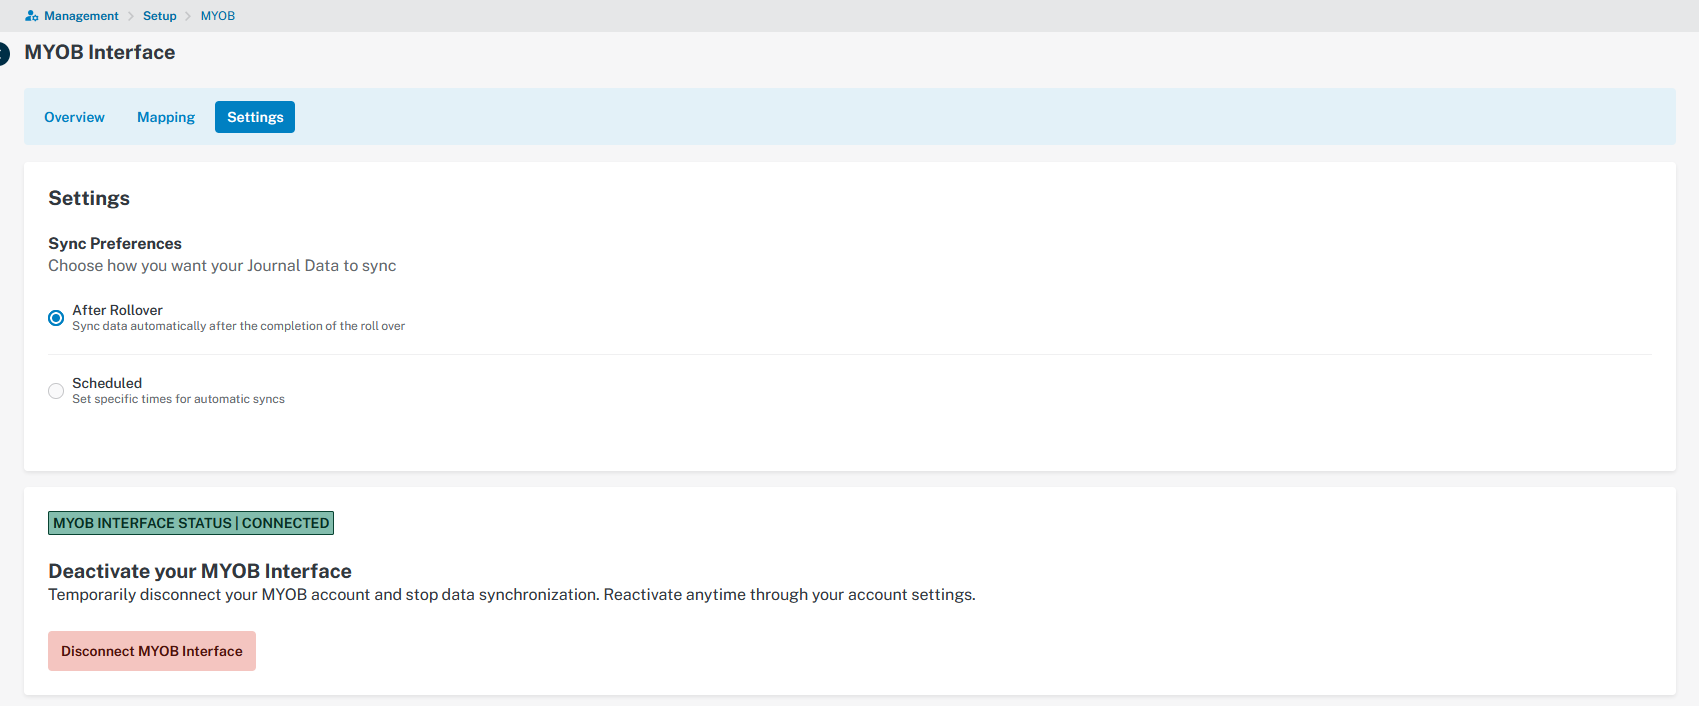Click the MYOB Interface Status Connected badge
1699x706 pixels.
click(x=191, y=523)
